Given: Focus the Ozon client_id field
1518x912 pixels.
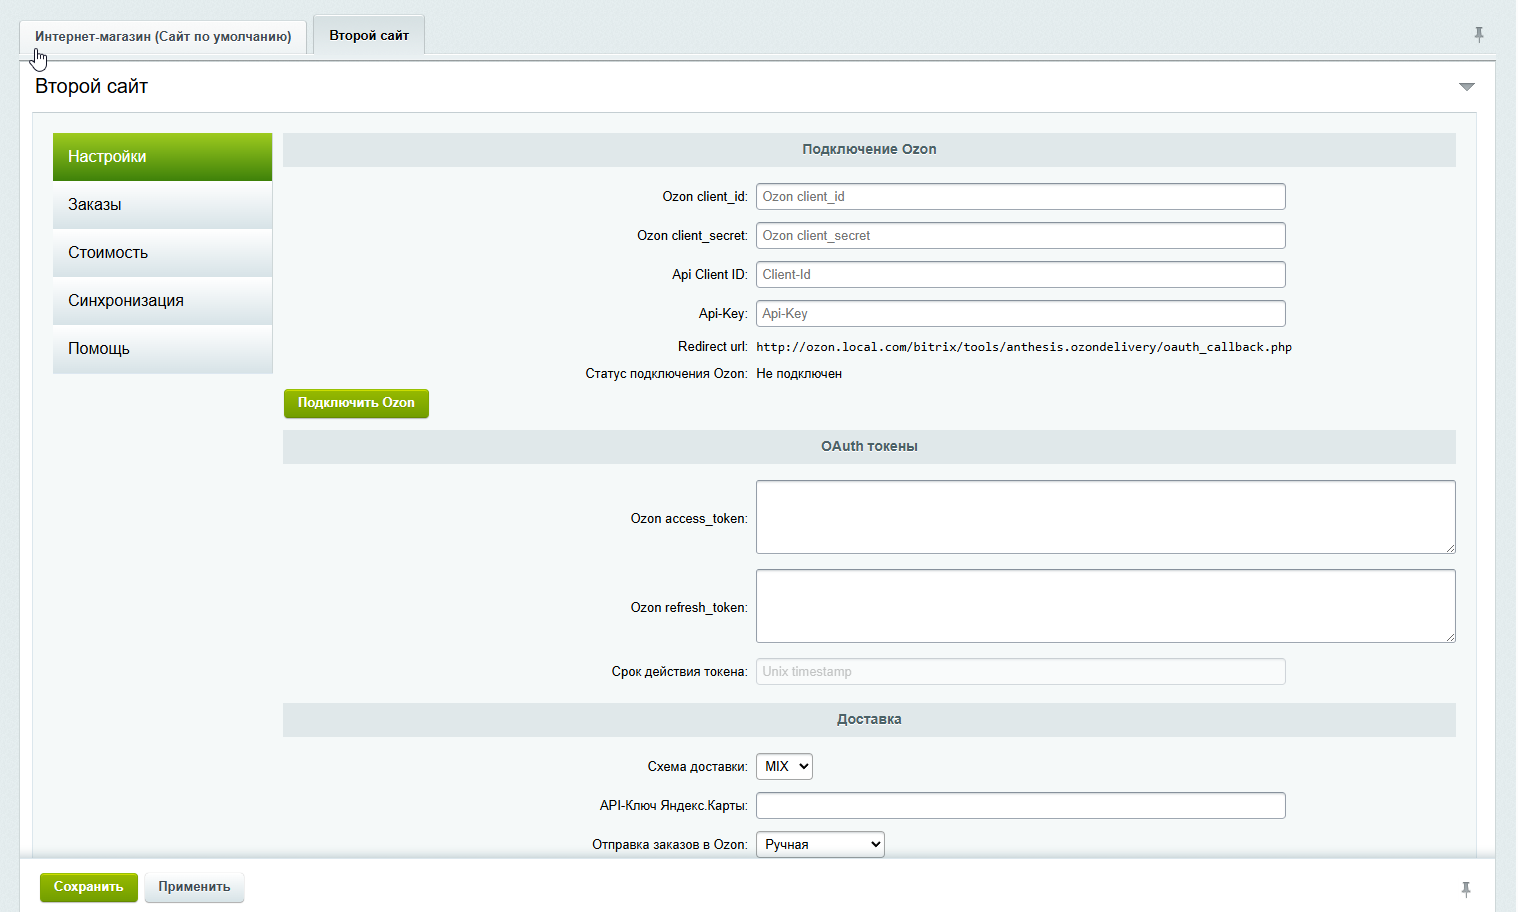Looking at the screenshot, I should coord(1020,197).
